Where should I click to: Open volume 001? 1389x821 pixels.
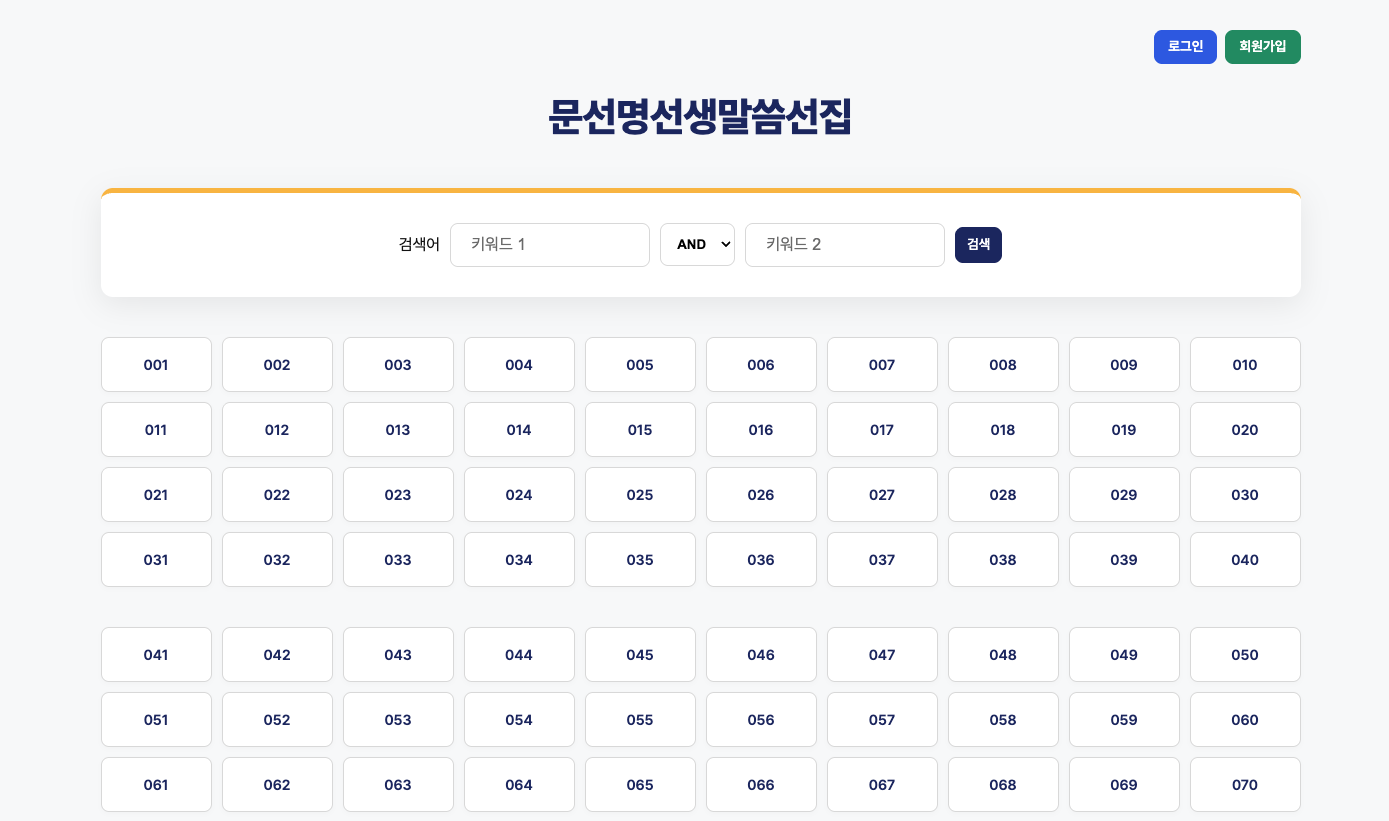click(x=156, y=365)
